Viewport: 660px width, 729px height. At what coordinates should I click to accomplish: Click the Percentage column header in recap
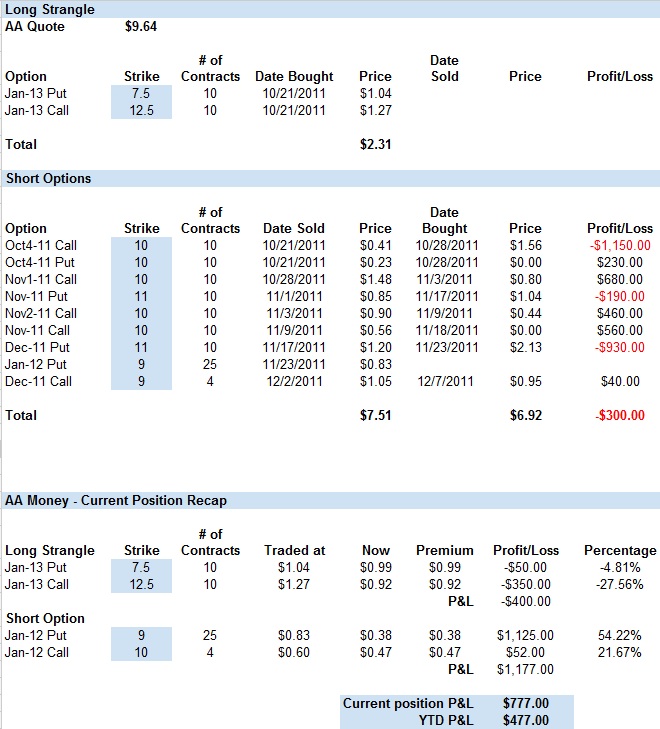[620, 550]
